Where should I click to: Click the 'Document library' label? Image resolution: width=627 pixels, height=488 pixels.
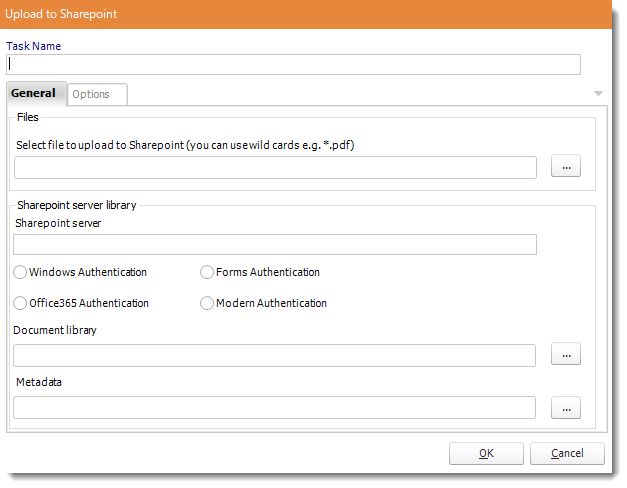tap(55, 330)
